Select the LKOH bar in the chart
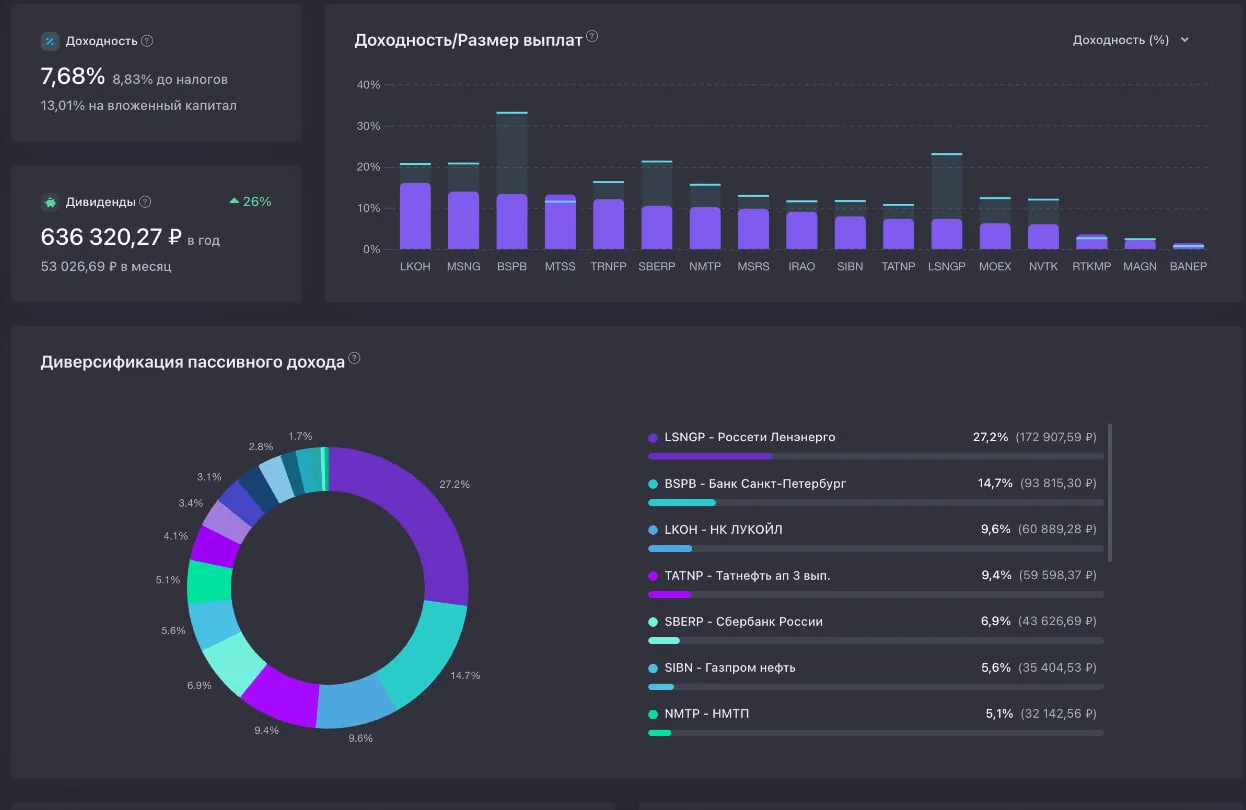Image resolution: width=1246 pixels, height=810 pixels. coord(415,206)
